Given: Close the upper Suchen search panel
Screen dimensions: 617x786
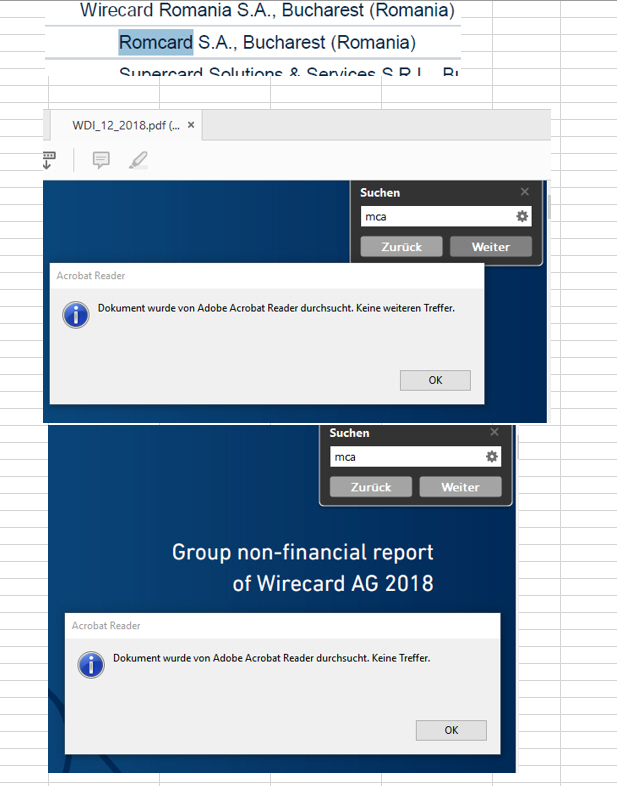Looking at the screenshot, I should (525, 191).
